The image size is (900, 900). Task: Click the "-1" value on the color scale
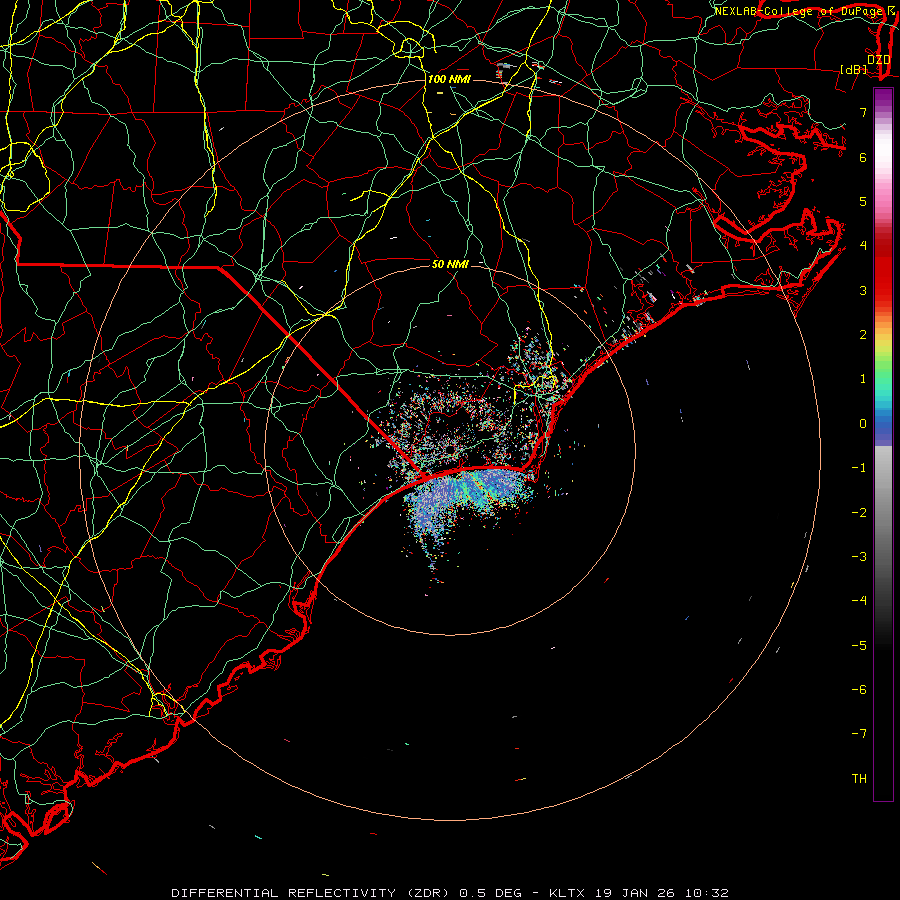click(859, 468)
